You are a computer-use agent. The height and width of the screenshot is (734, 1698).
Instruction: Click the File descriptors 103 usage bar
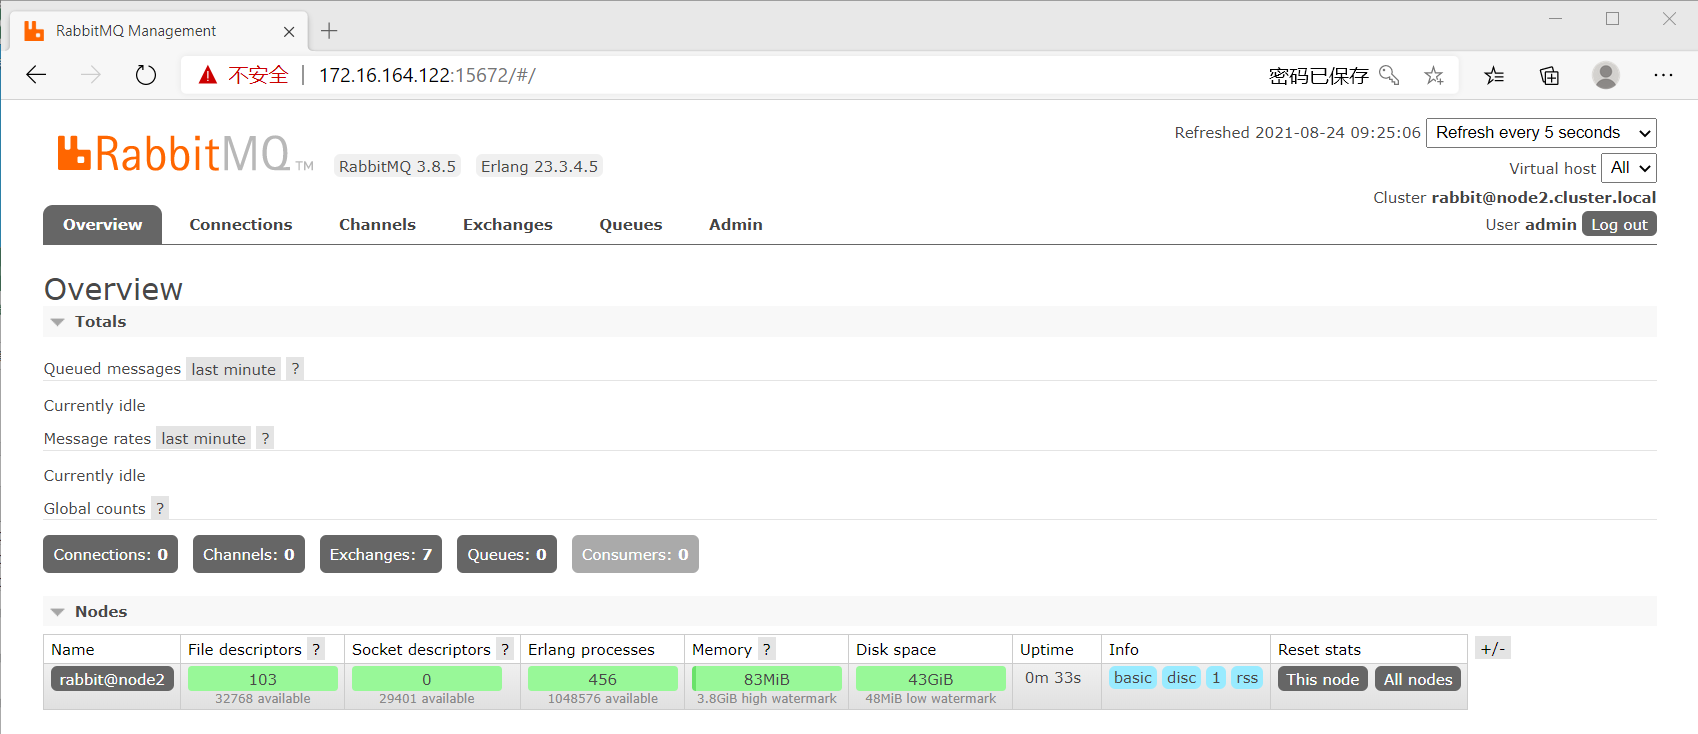[x=263, y=679]
